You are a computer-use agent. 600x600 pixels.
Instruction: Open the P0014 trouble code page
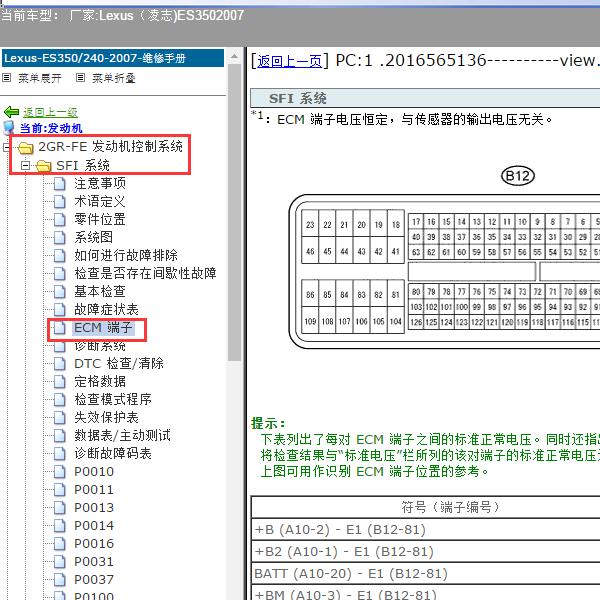coord(94,525)
